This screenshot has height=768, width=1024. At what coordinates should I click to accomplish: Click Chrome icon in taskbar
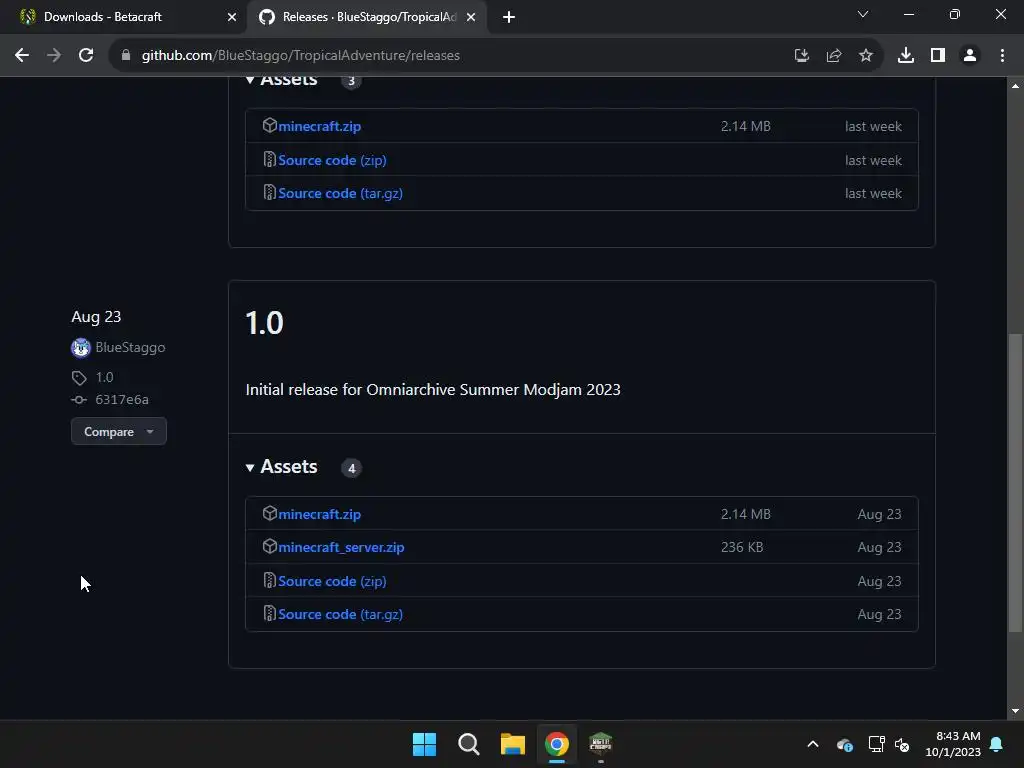click(x=557, y=744)
